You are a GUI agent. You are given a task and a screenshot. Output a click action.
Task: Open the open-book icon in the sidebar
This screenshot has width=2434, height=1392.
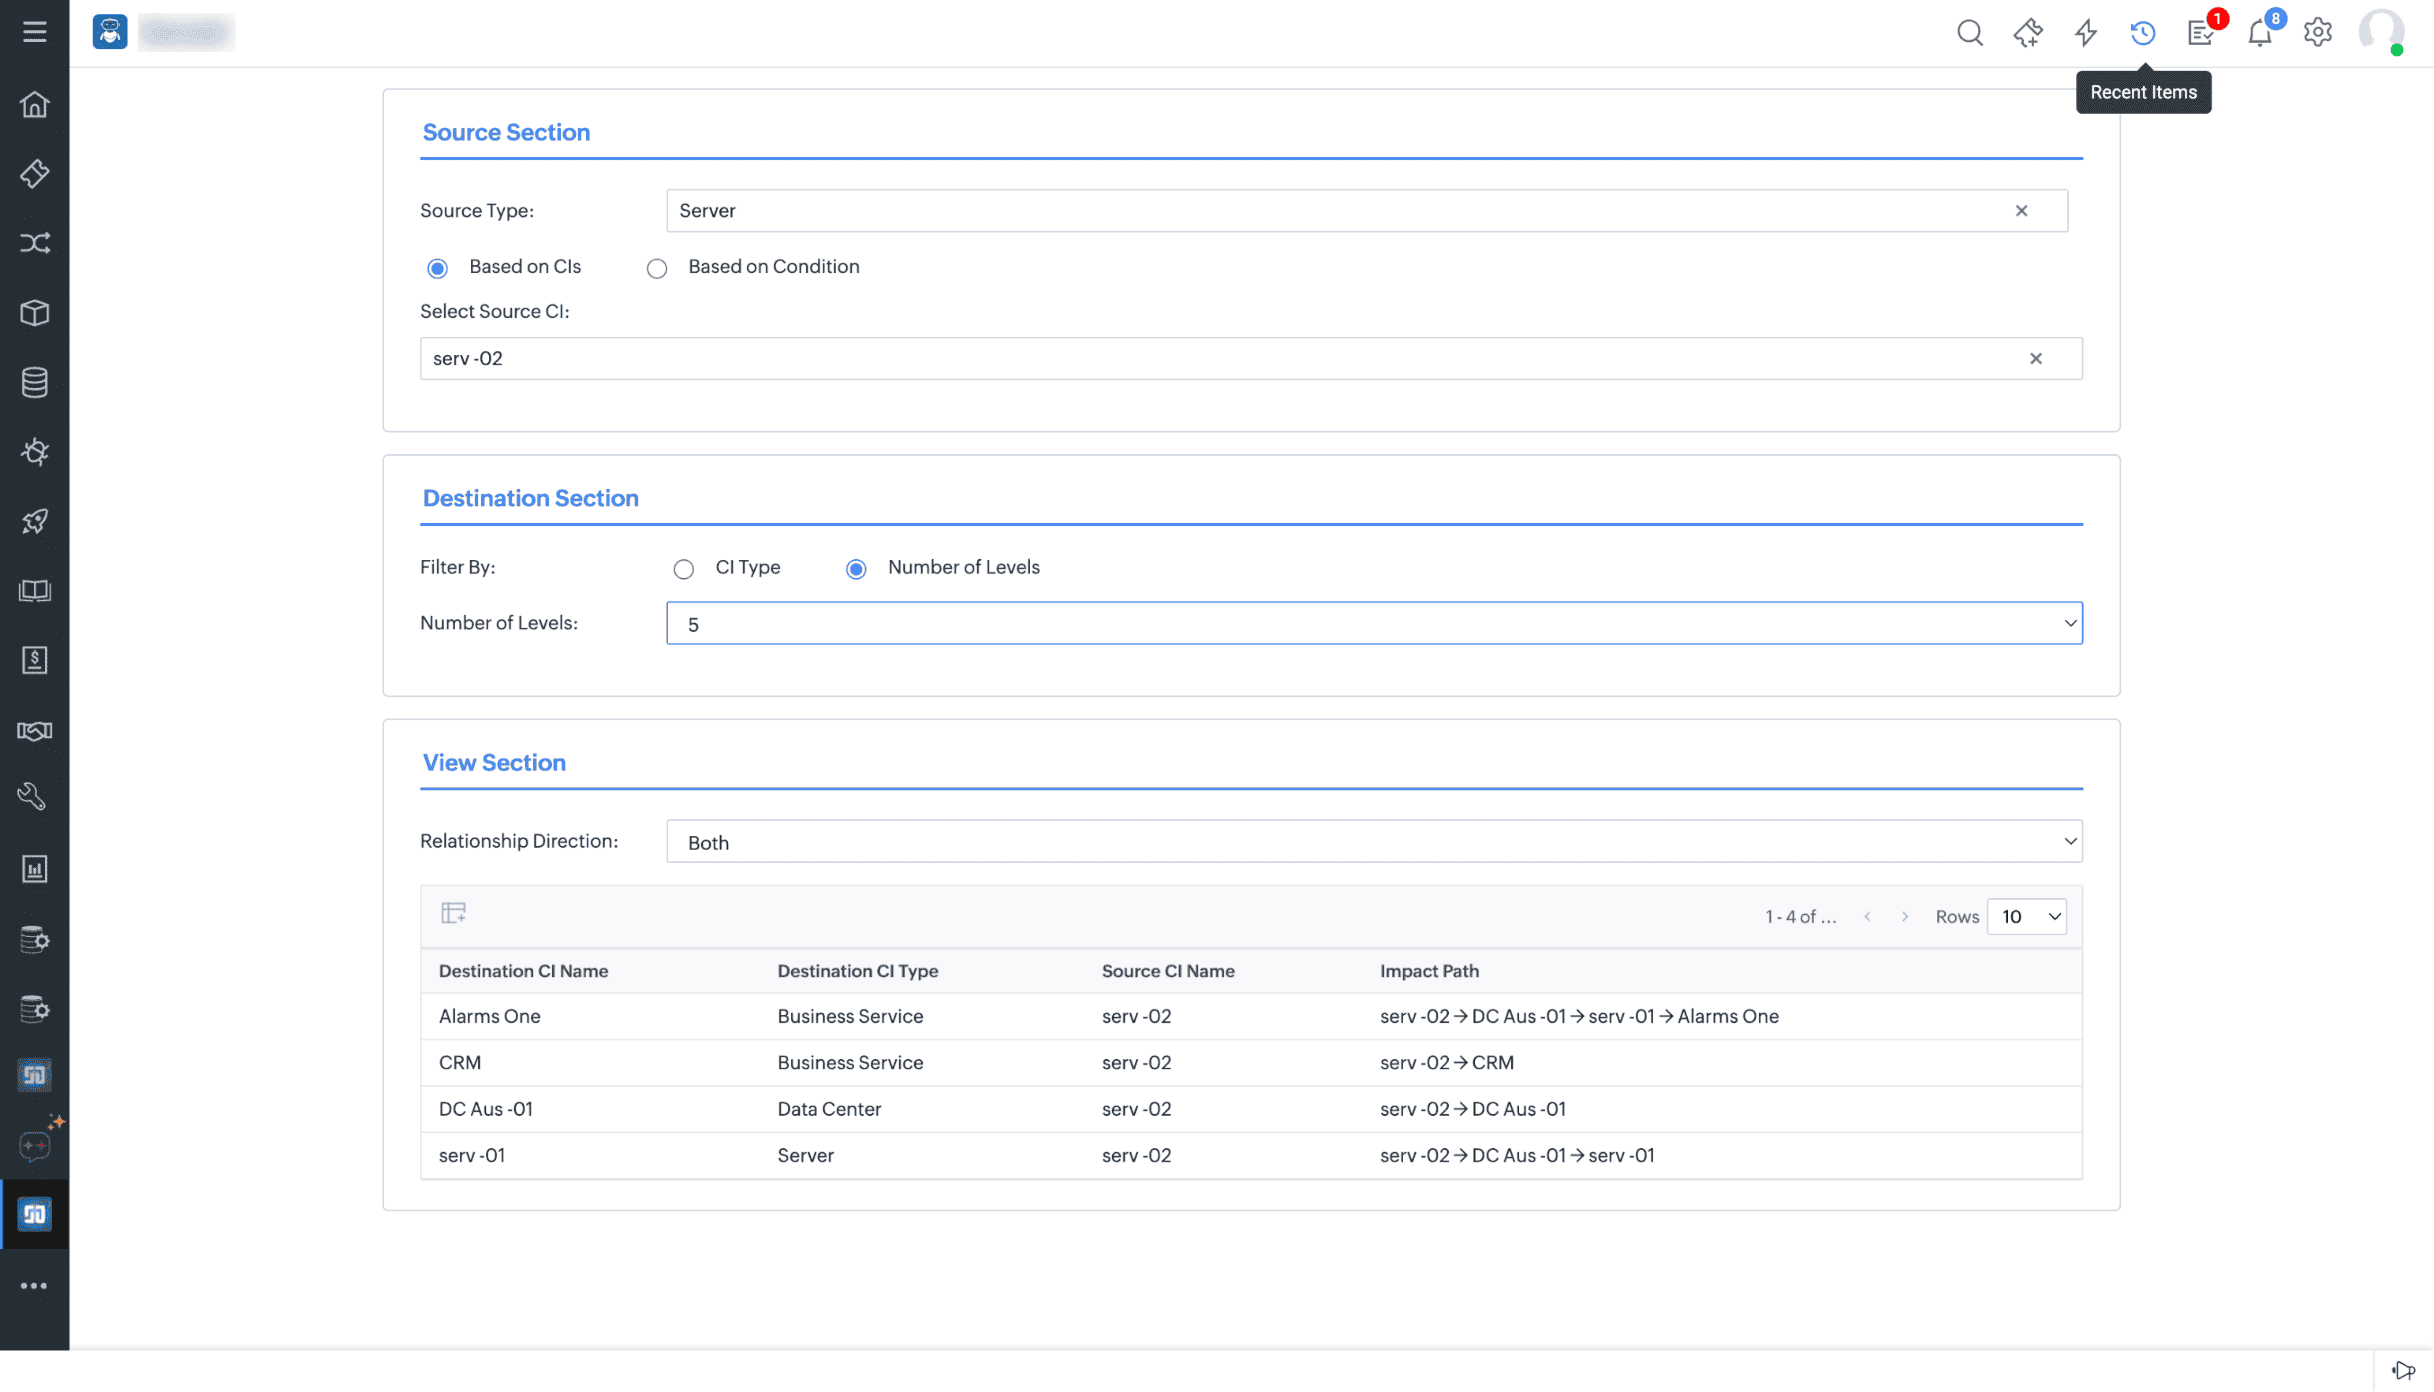34,591
